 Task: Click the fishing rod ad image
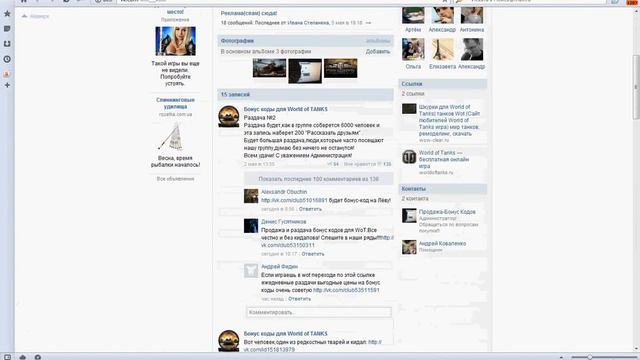pos(171,137)
